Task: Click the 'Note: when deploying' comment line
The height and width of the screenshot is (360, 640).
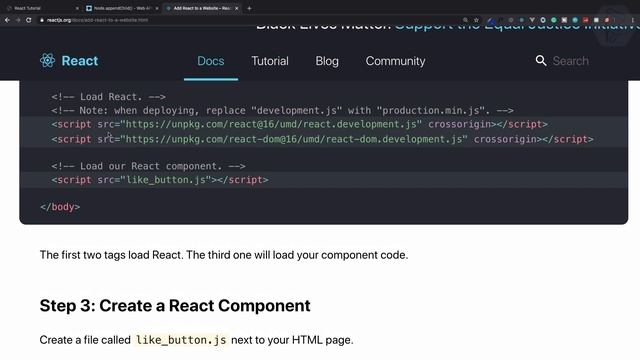Action: [282, 111]
